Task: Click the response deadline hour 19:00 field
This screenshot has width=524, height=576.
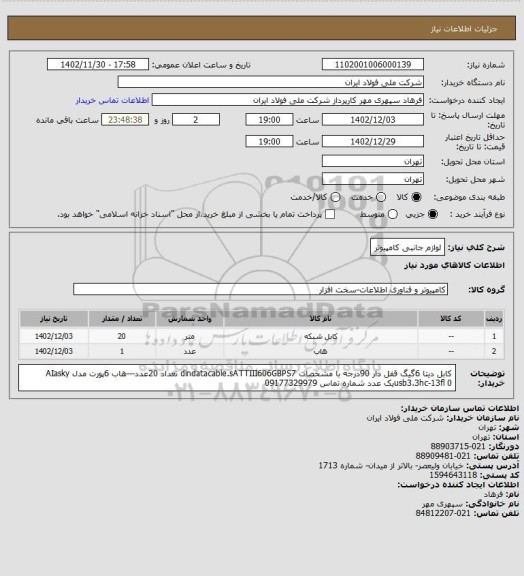Action: [269, 120]
